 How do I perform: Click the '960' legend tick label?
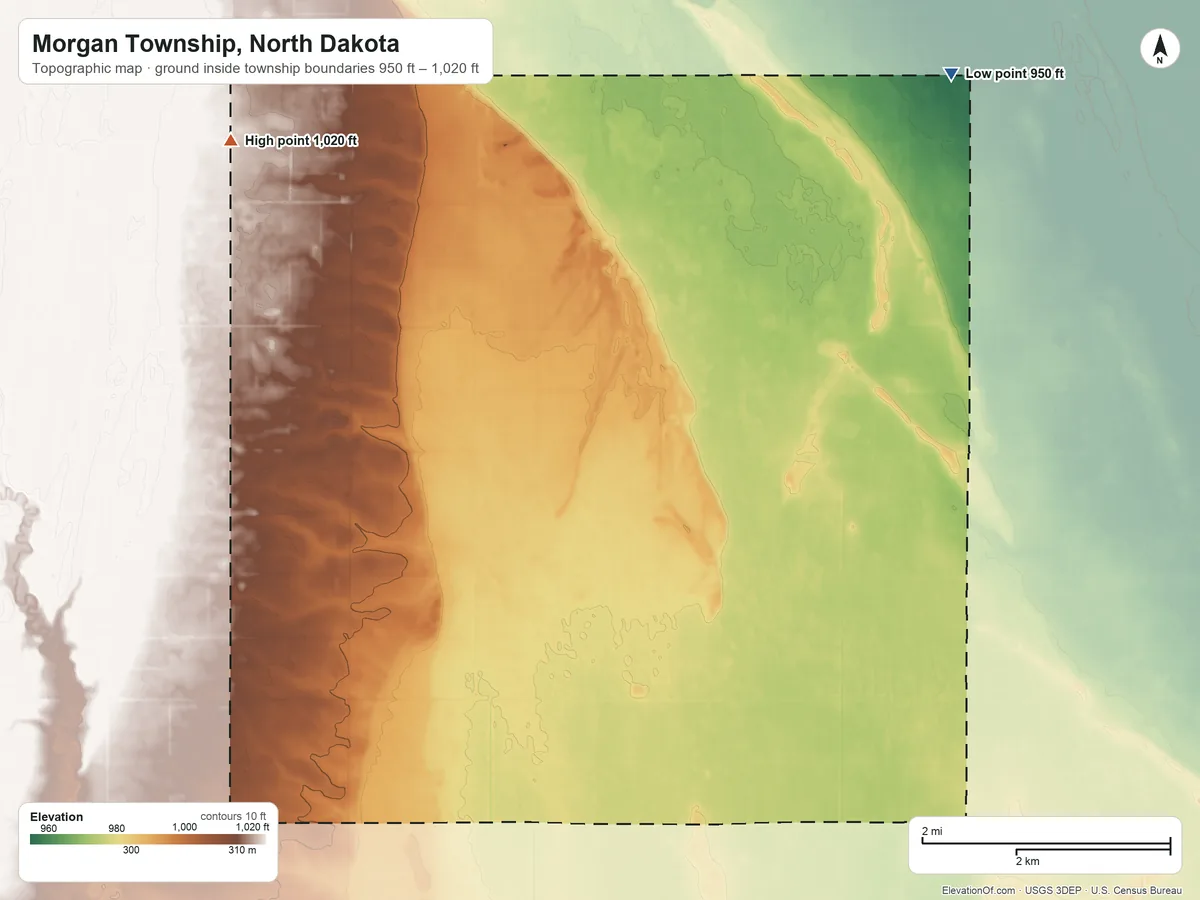[x=49, y=828]
